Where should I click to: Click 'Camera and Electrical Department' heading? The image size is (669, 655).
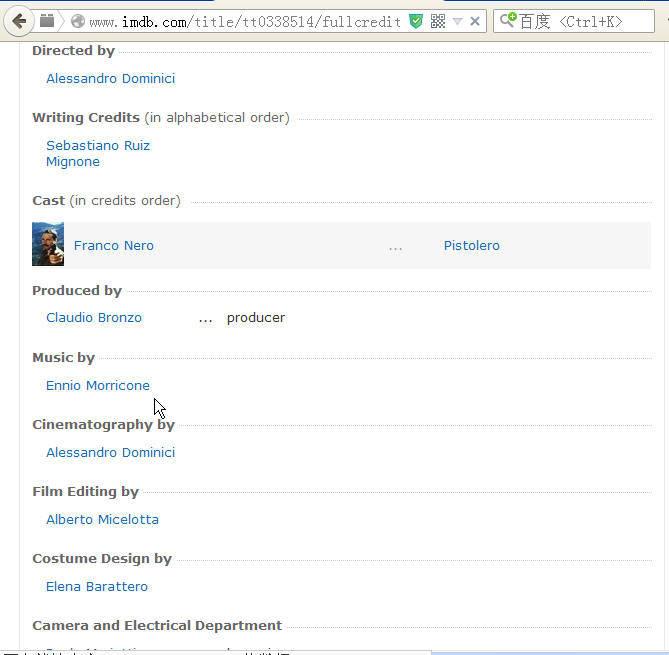tap(157, 626)
